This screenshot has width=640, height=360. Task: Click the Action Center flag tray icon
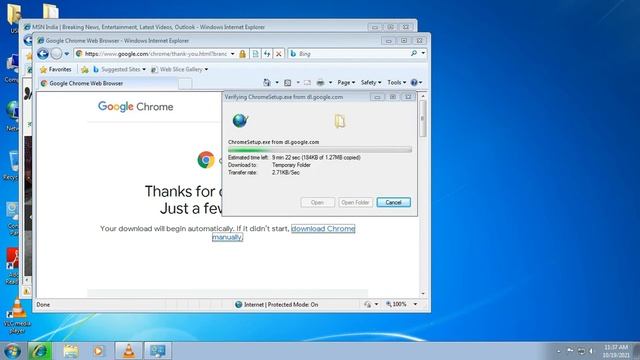pyautogui.click(x=570, y=351)
